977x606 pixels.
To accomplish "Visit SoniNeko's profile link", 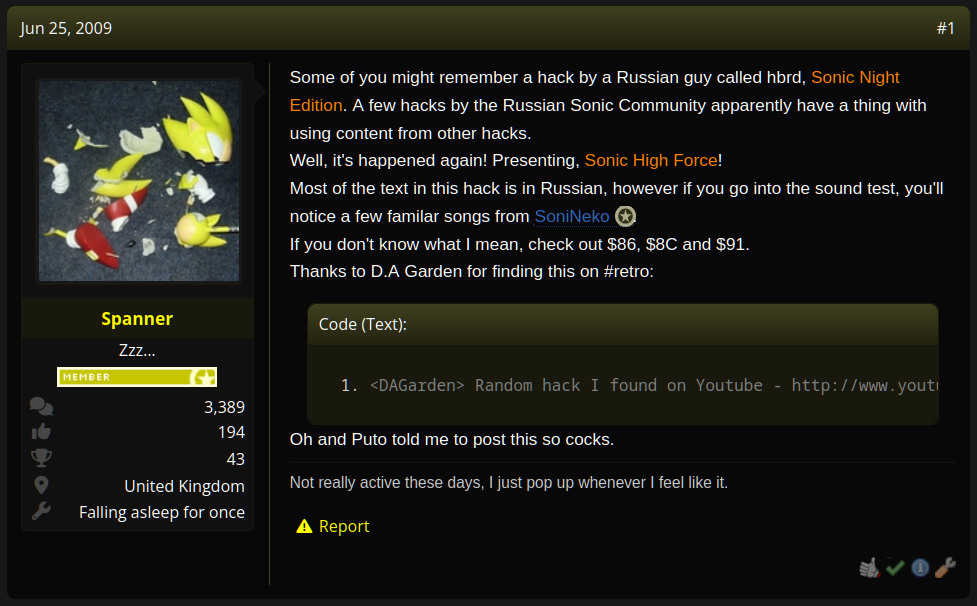I will point(572,216).
